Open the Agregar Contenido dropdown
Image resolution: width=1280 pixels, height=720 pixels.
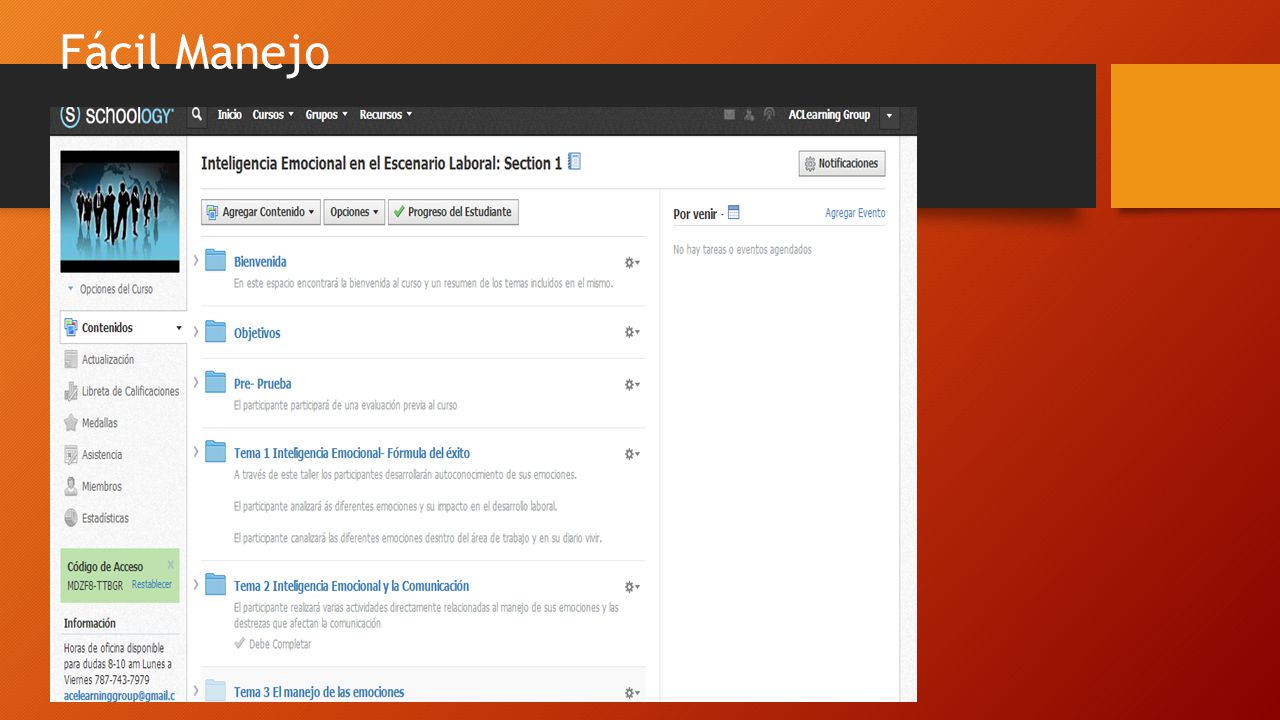(x=261, y=212)
